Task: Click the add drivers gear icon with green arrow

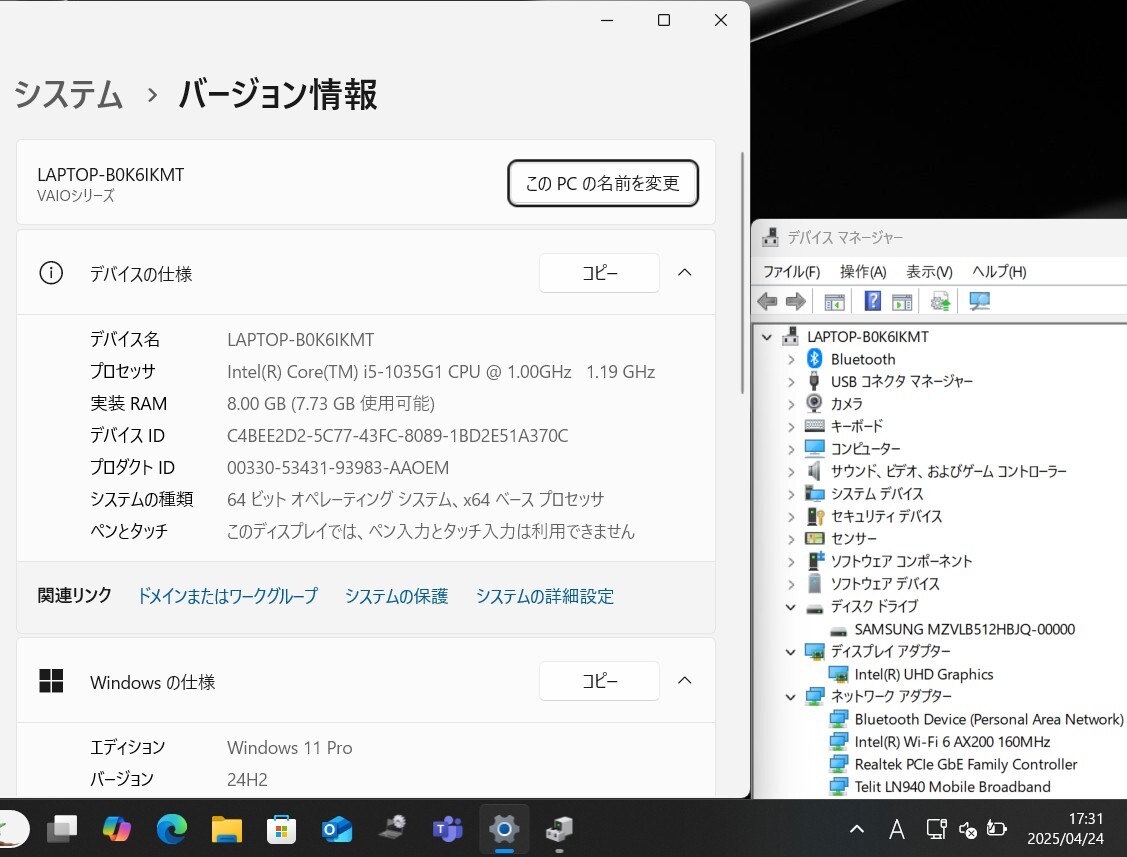Action: coord(940,301)
